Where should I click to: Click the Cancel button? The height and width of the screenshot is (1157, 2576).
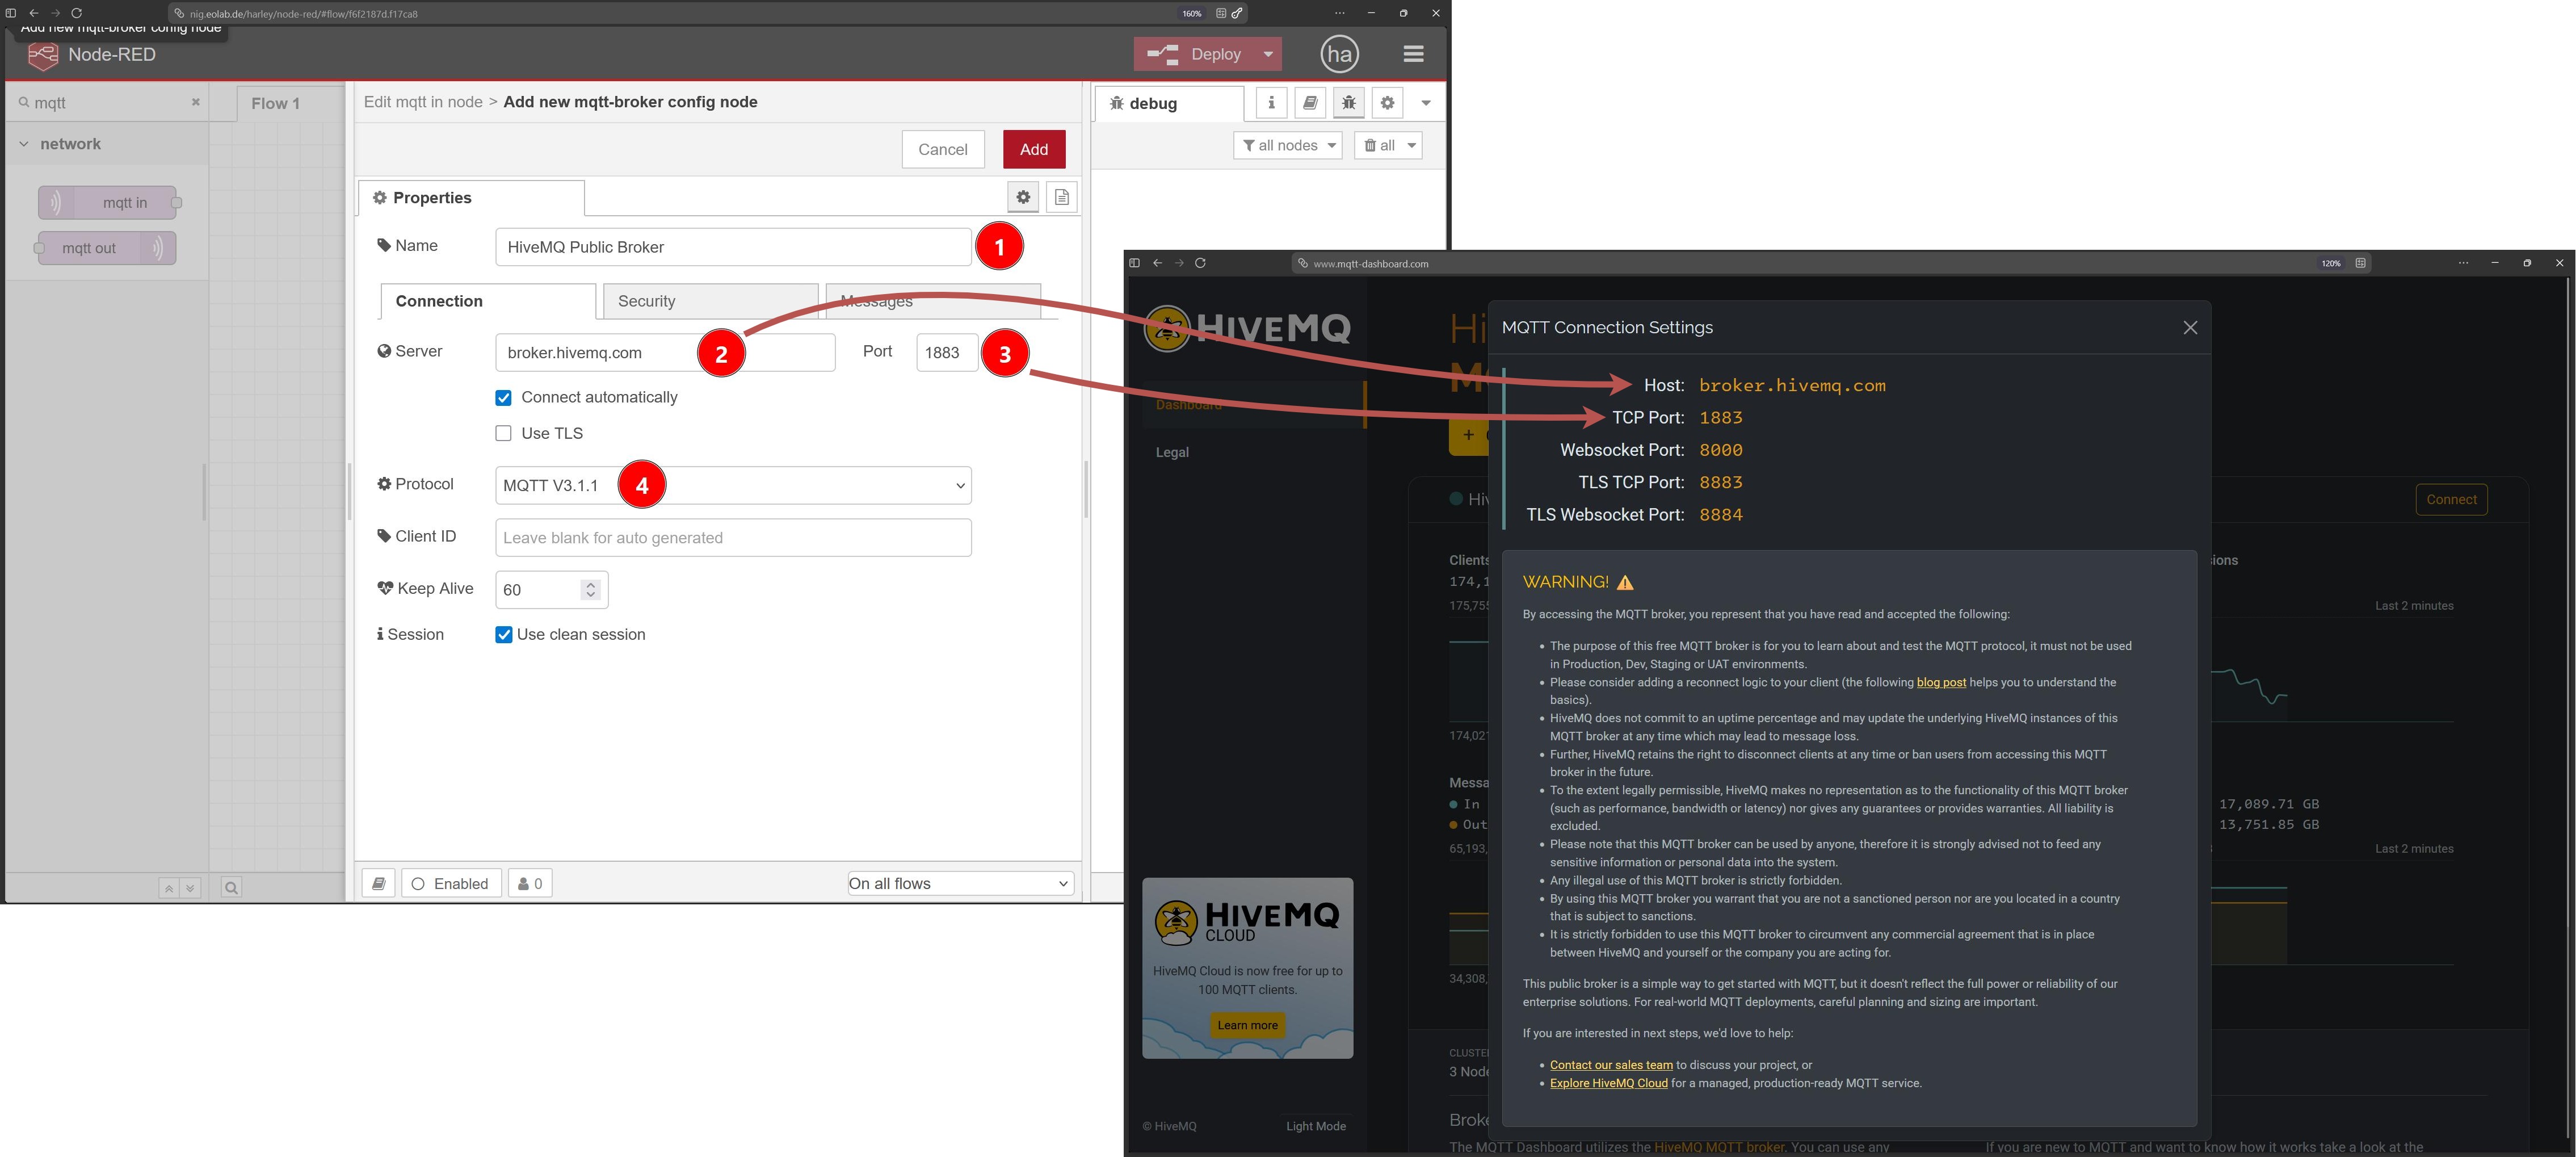pos(942,149)
